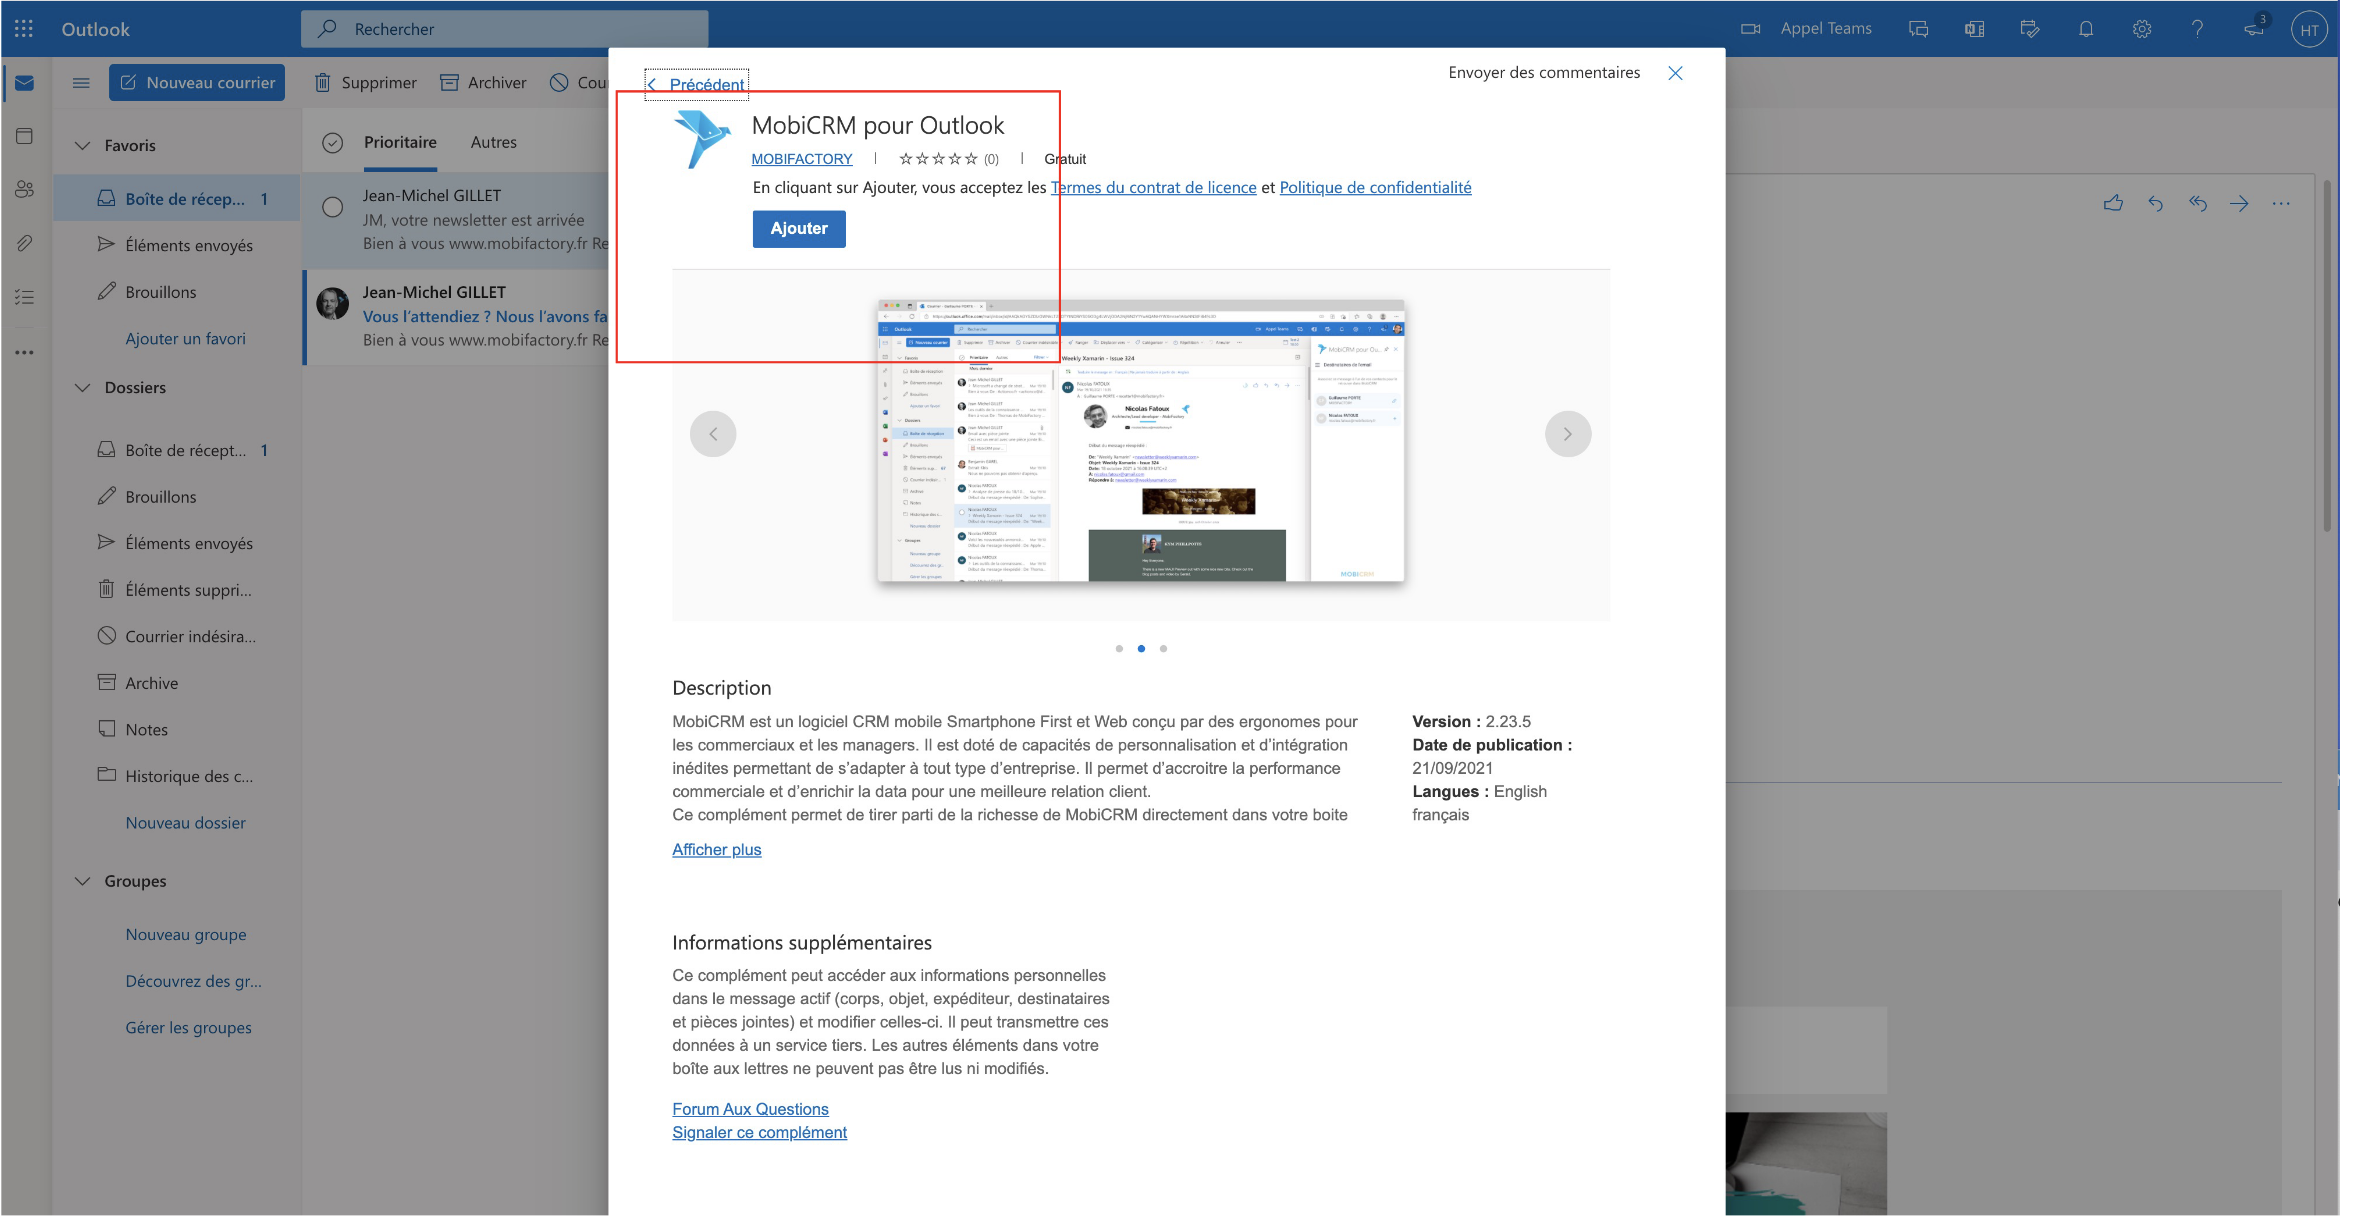Image resolution: width=2354 pixels, height=1222 pixels.
Task: Toggle select-all messages circle checkbox
Action: click(333, 143)
